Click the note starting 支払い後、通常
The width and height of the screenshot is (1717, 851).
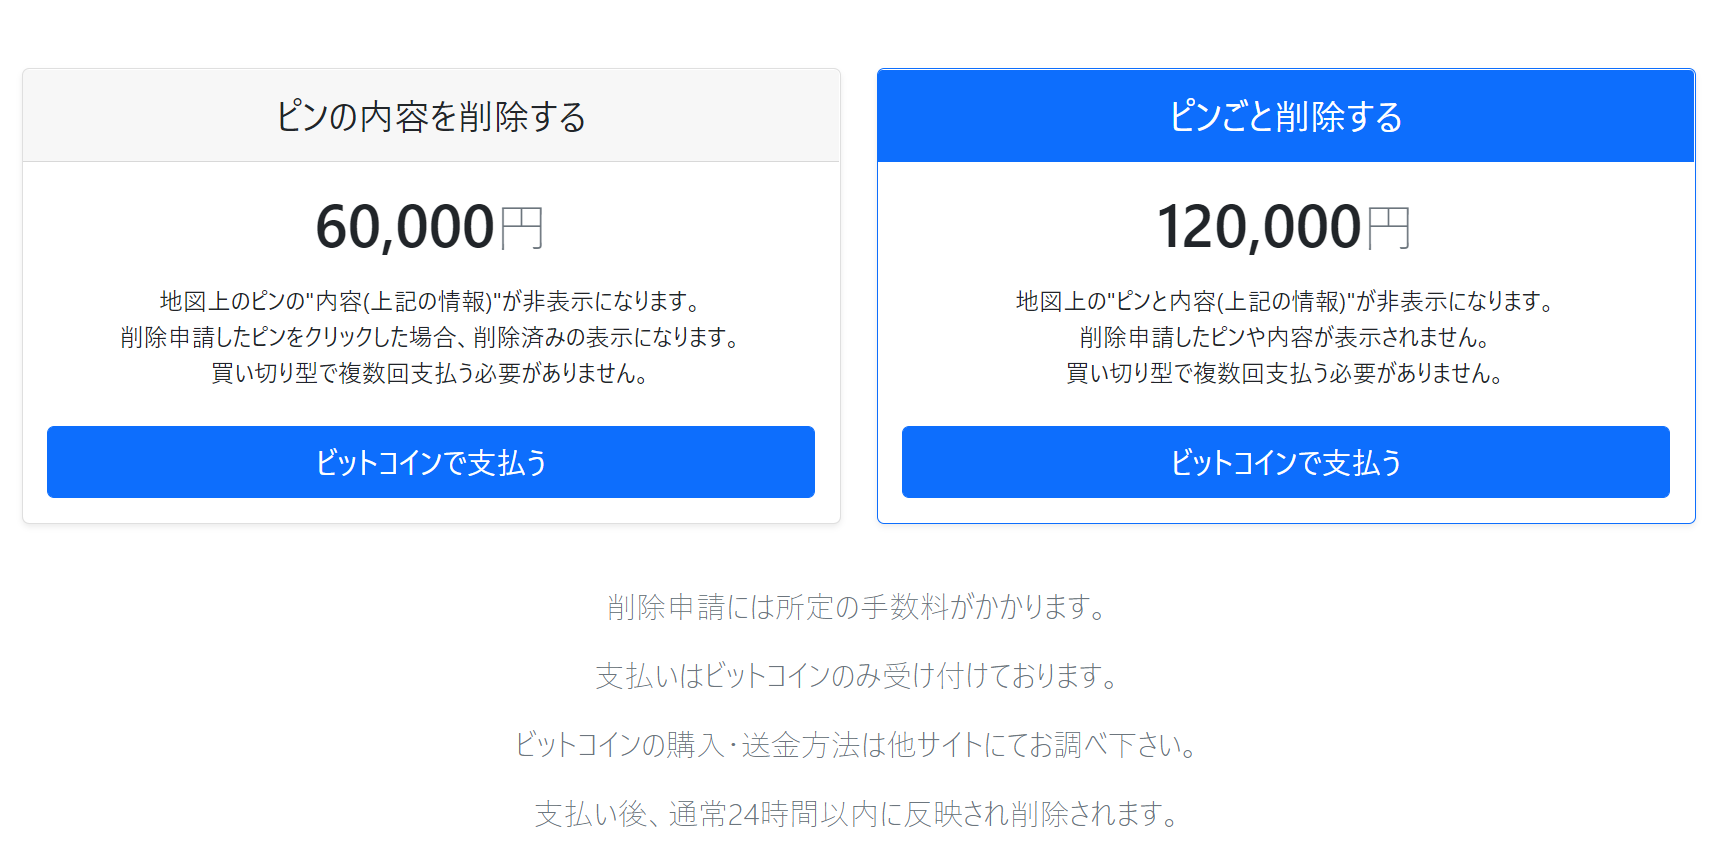pos(858,814)
